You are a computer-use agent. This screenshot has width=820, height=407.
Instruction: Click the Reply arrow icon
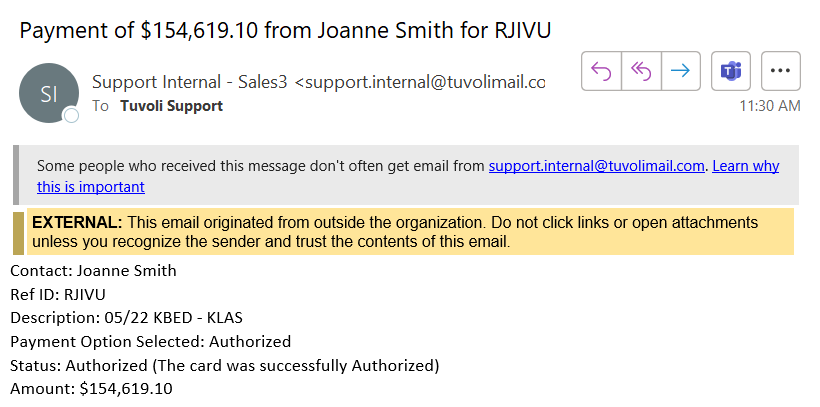[601, 71]
